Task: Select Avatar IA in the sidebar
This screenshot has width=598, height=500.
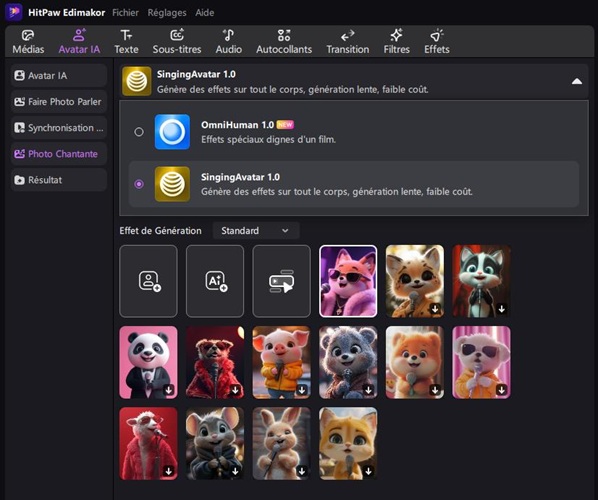Action: pos(59,76)
